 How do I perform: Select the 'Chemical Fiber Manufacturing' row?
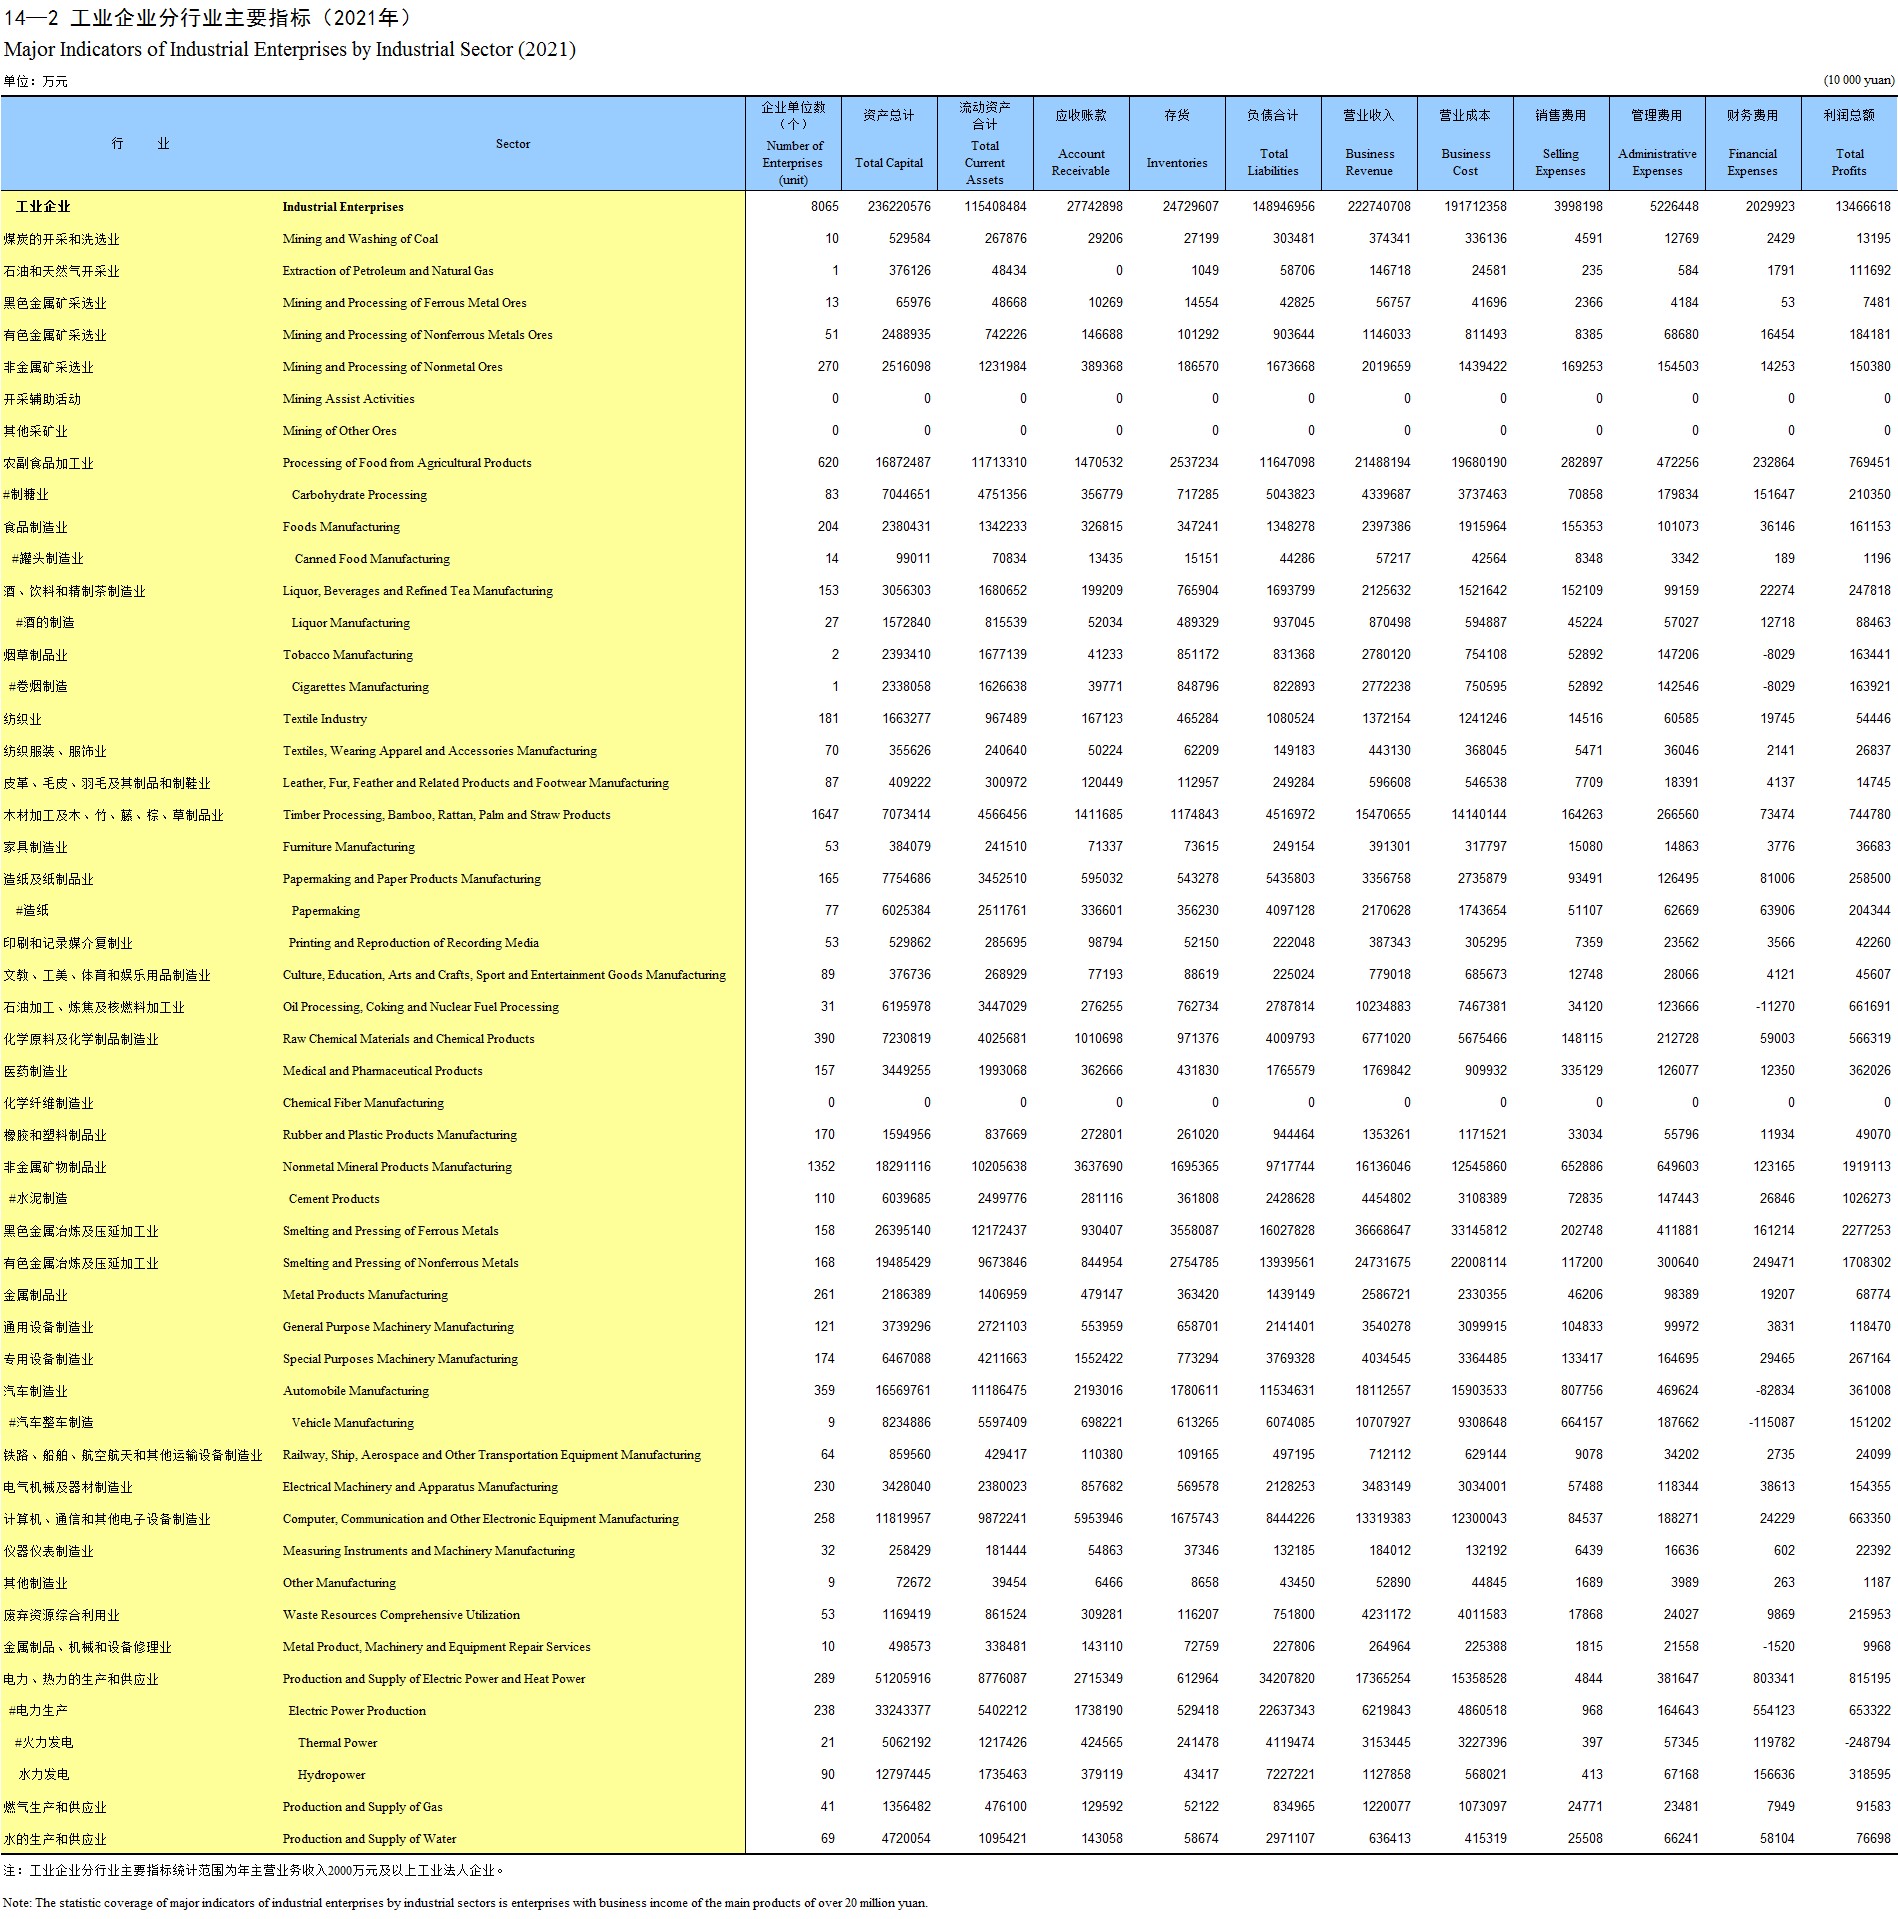[363, 1103]
